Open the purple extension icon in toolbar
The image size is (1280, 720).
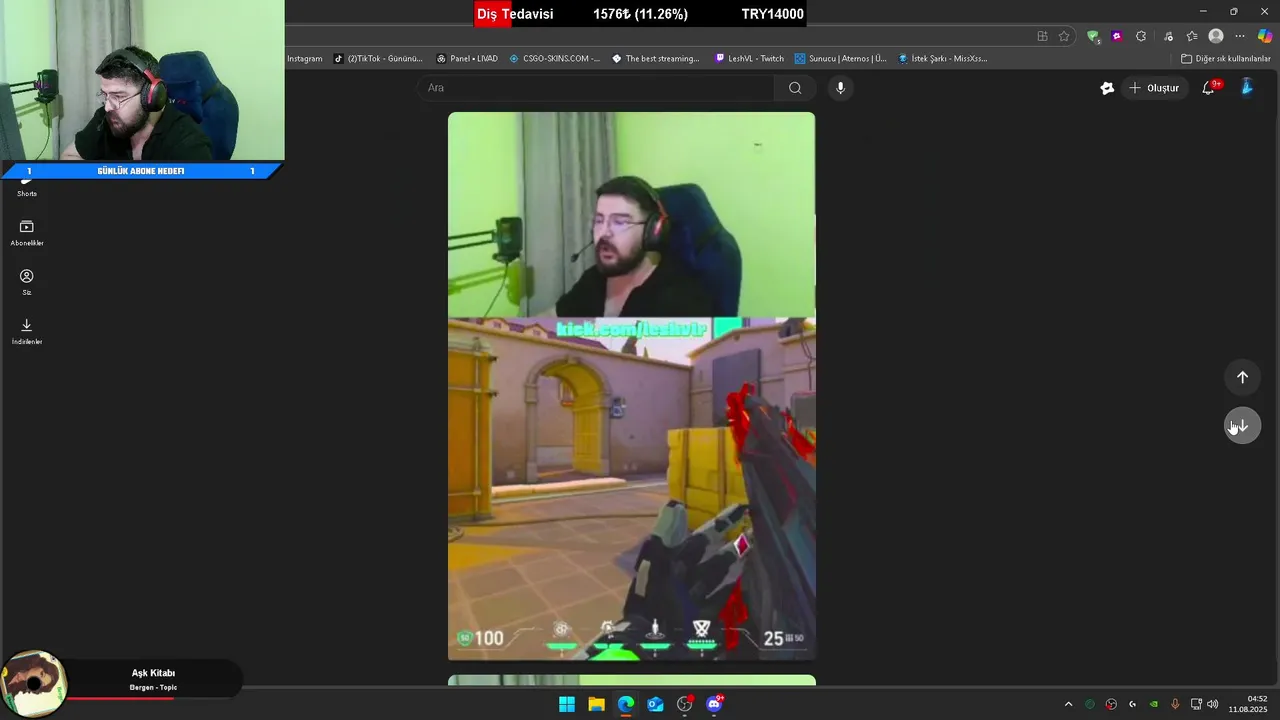point(1117,36)
